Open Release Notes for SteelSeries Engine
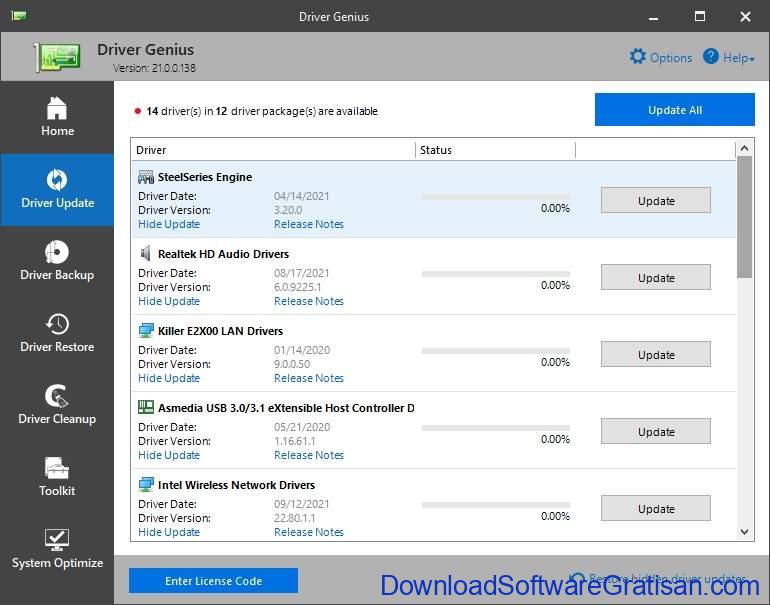This screenshot has width=770, height=605. (x=309, y=224)
